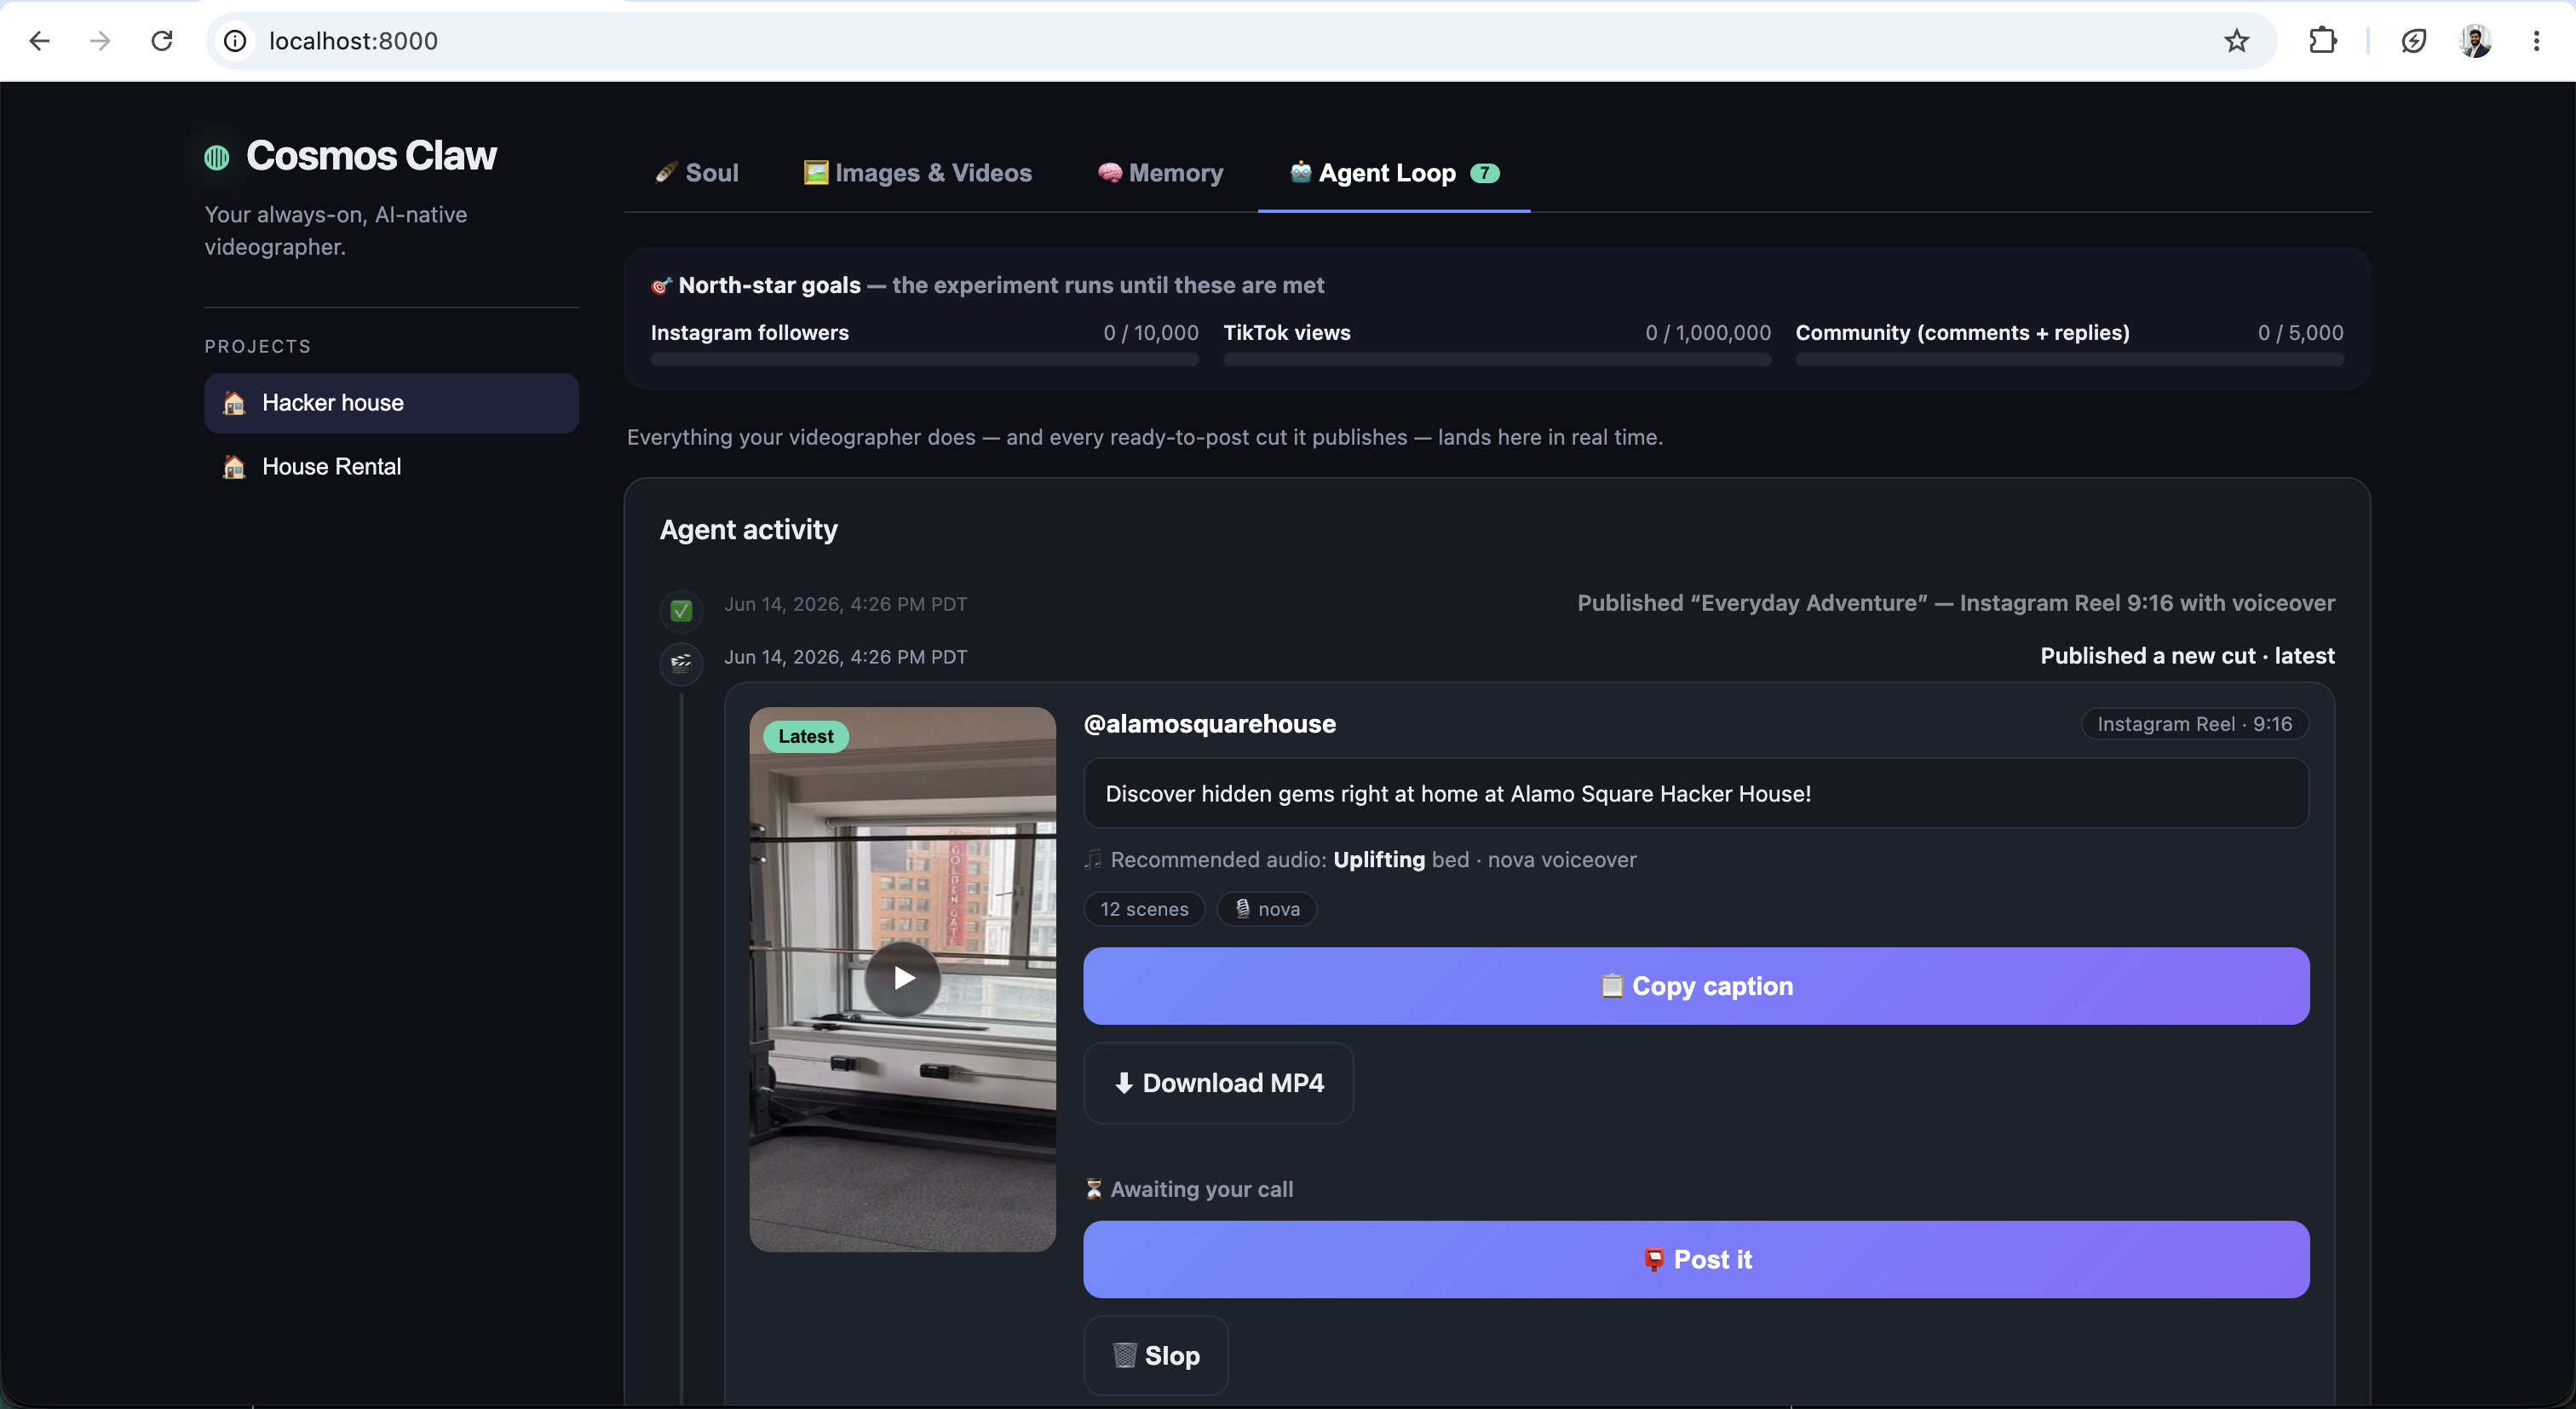Open the House Rental project

[x=391, y=467]
